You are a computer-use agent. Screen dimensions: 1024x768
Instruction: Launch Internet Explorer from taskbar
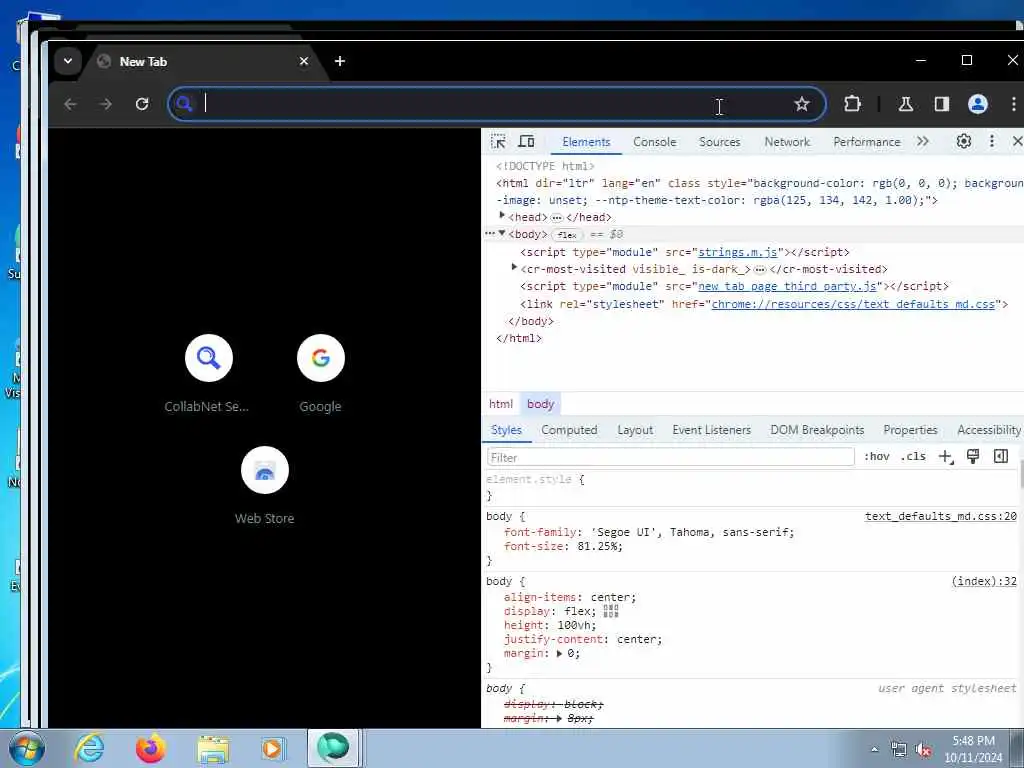coord(89,748)
